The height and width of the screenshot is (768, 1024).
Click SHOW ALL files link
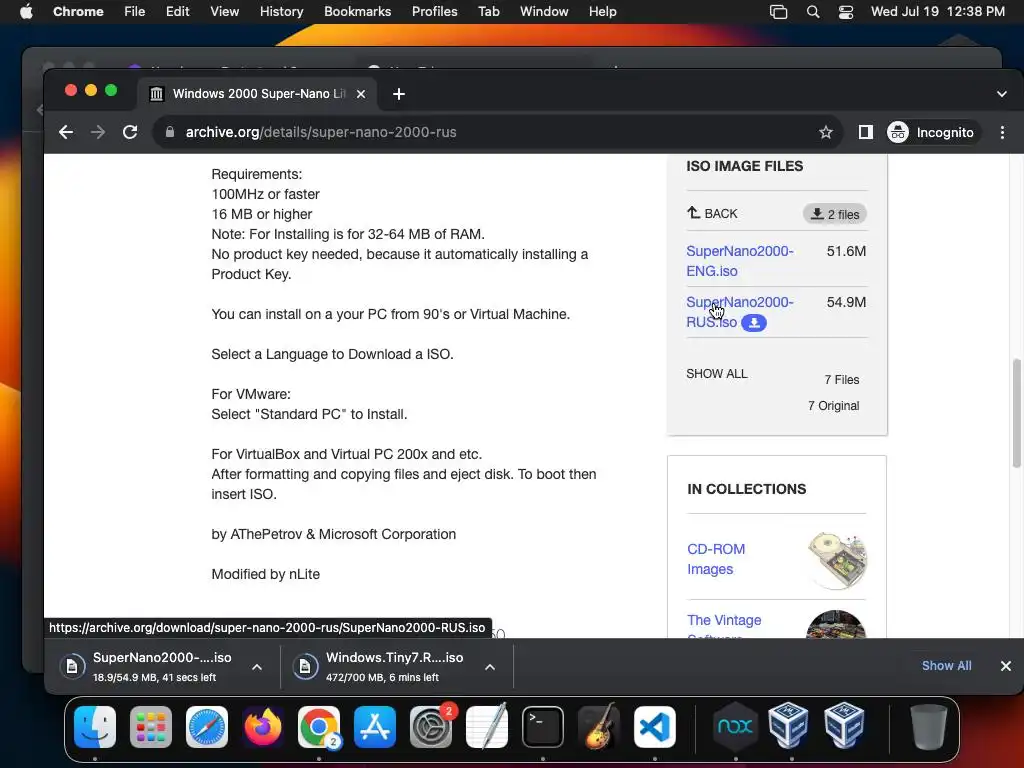click(x=716, y=374)
